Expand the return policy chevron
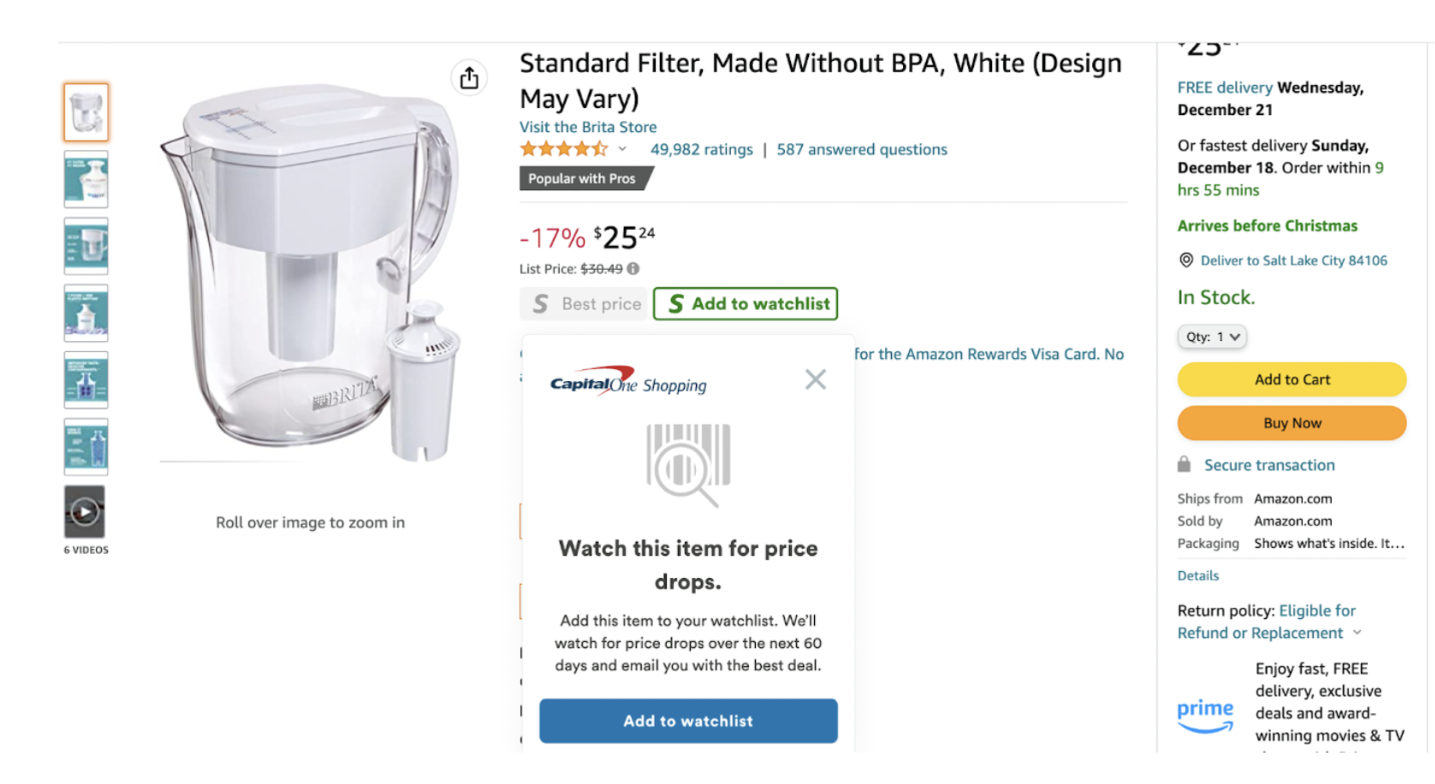The image size is (1435, 784). point(1357,632)
